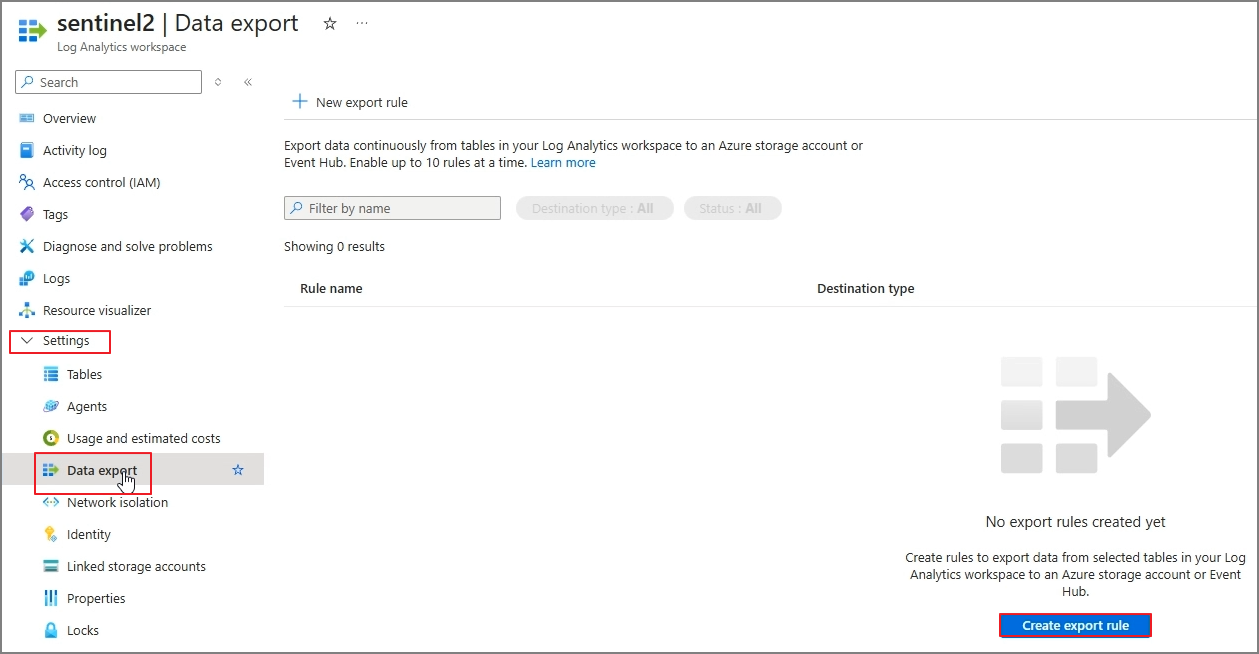Click the Linked storage accounts icon
The width and height of the screenshot is (1259, 654).
pos(51,566)
